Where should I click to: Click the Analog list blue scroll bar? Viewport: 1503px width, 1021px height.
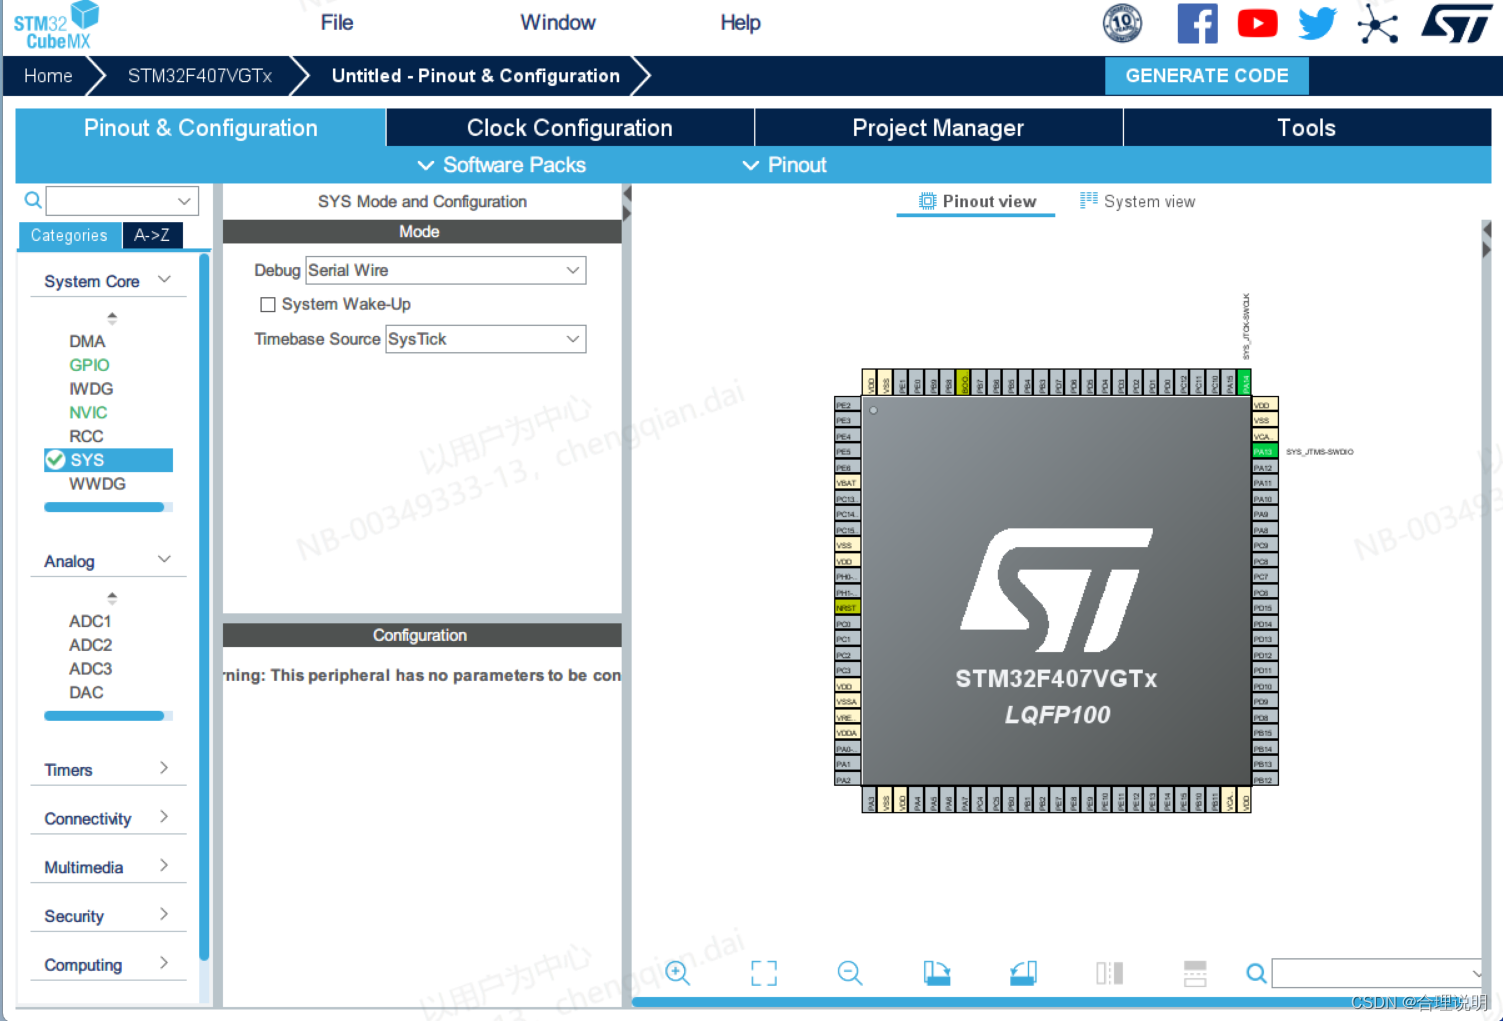tap(104, 716)
